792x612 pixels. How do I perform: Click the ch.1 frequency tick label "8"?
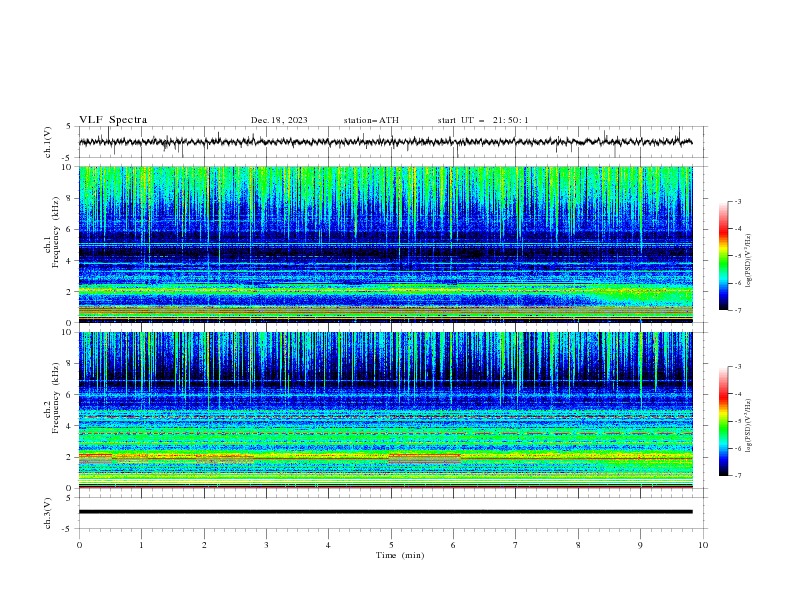click(x=71, y=198)
